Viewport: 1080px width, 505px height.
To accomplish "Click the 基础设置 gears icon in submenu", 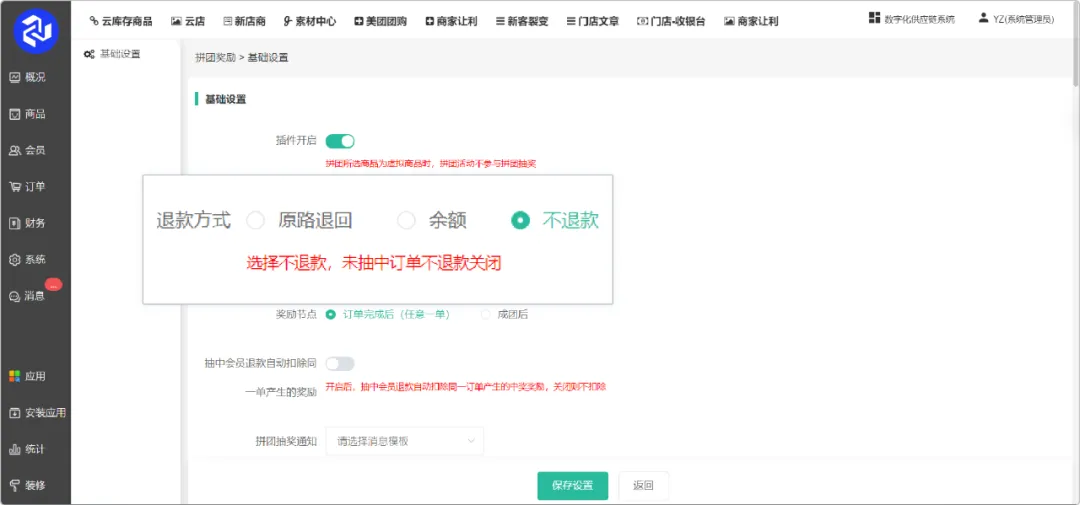I will pyautogui.click(x=89, y=54).
